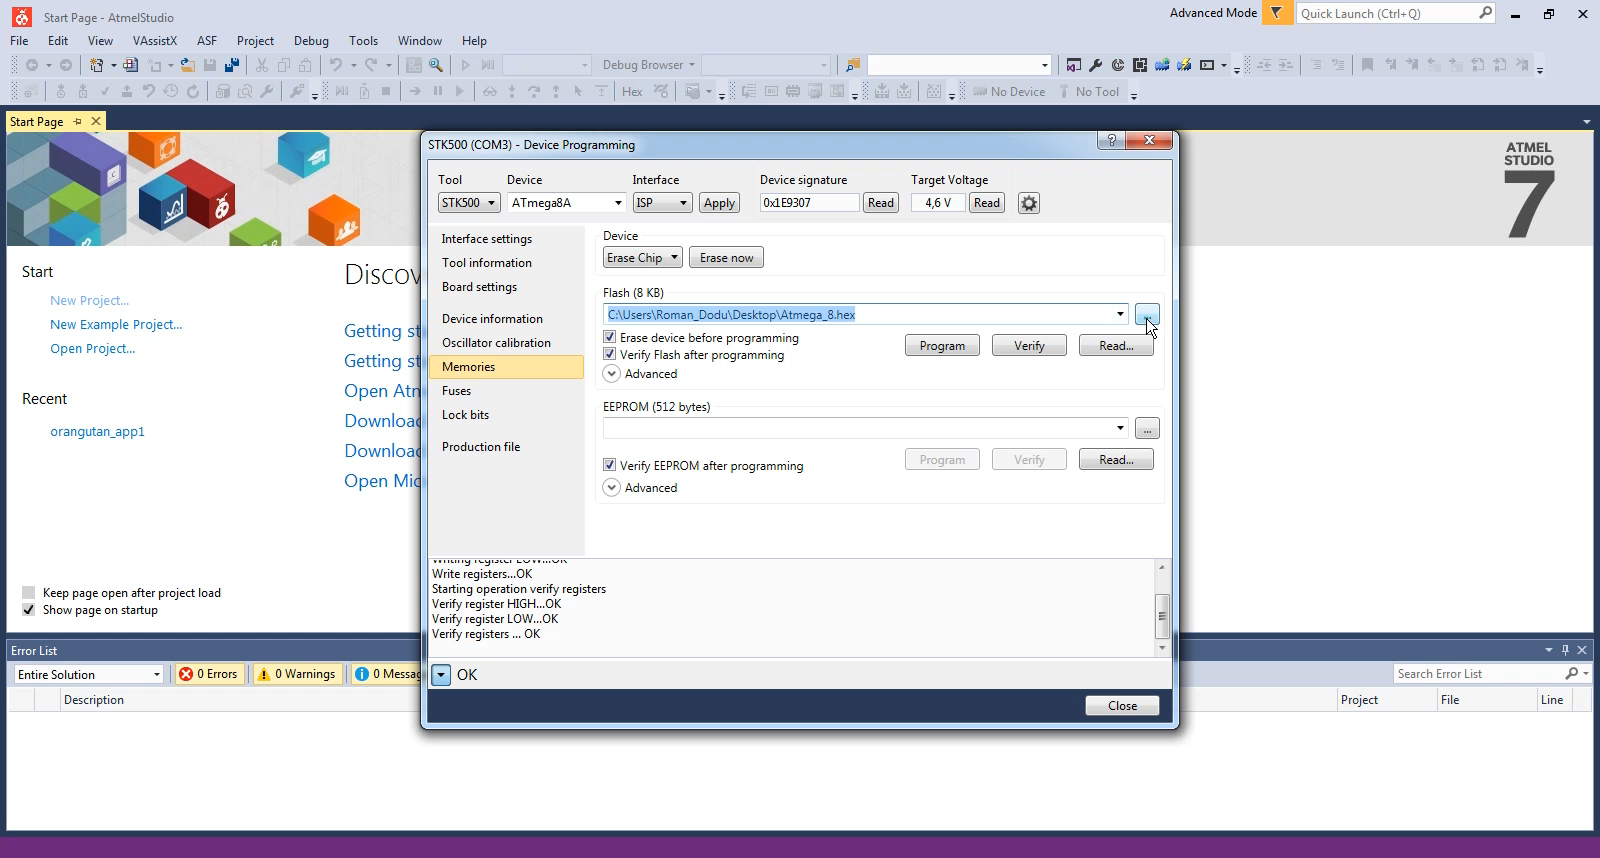Click the Flash Program button
This screenshot has width=1600, height=858.
pos(942,346)
